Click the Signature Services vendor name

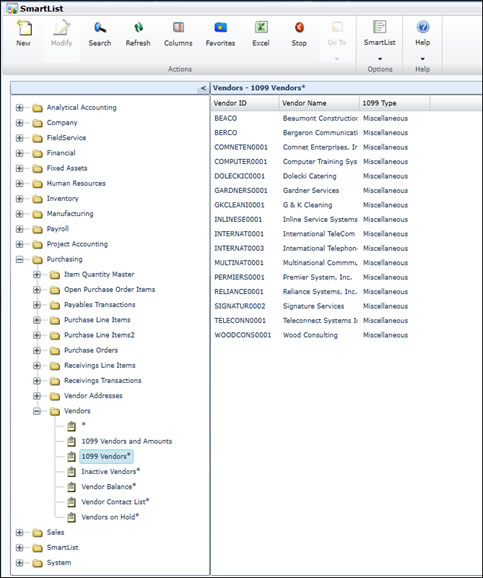(x=313, y=306)
